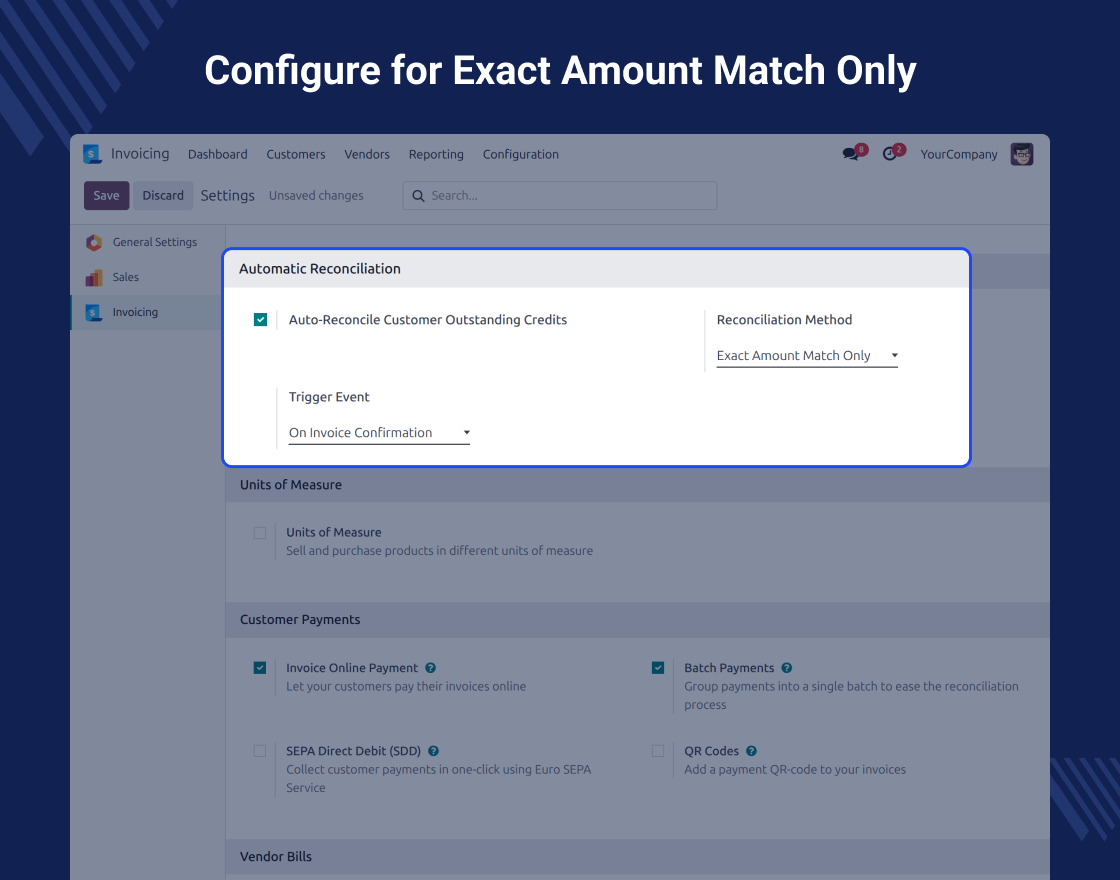
Task: Click the Invoicing app logo icon
Action: [92, 154]
